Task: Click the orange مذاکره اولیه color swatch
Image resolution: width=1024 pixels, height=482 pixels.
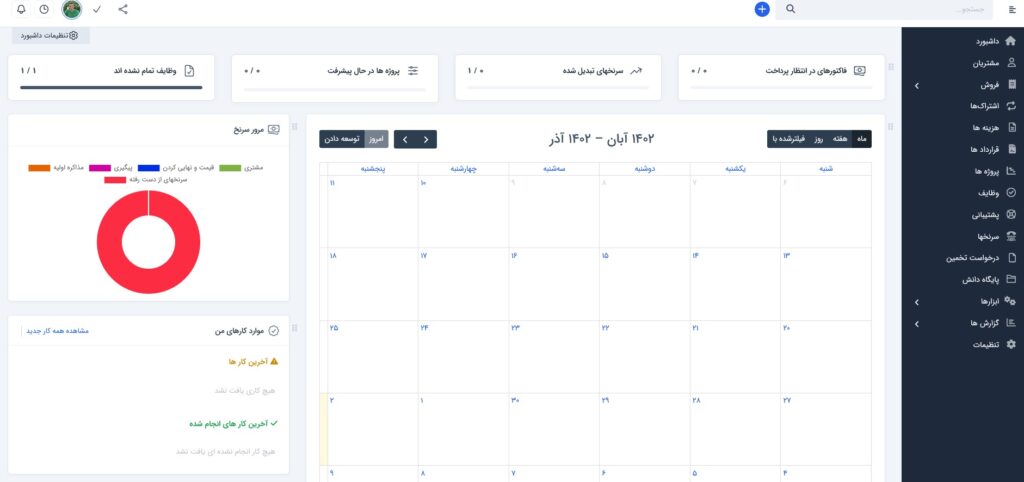Action: tap(39, 167)
